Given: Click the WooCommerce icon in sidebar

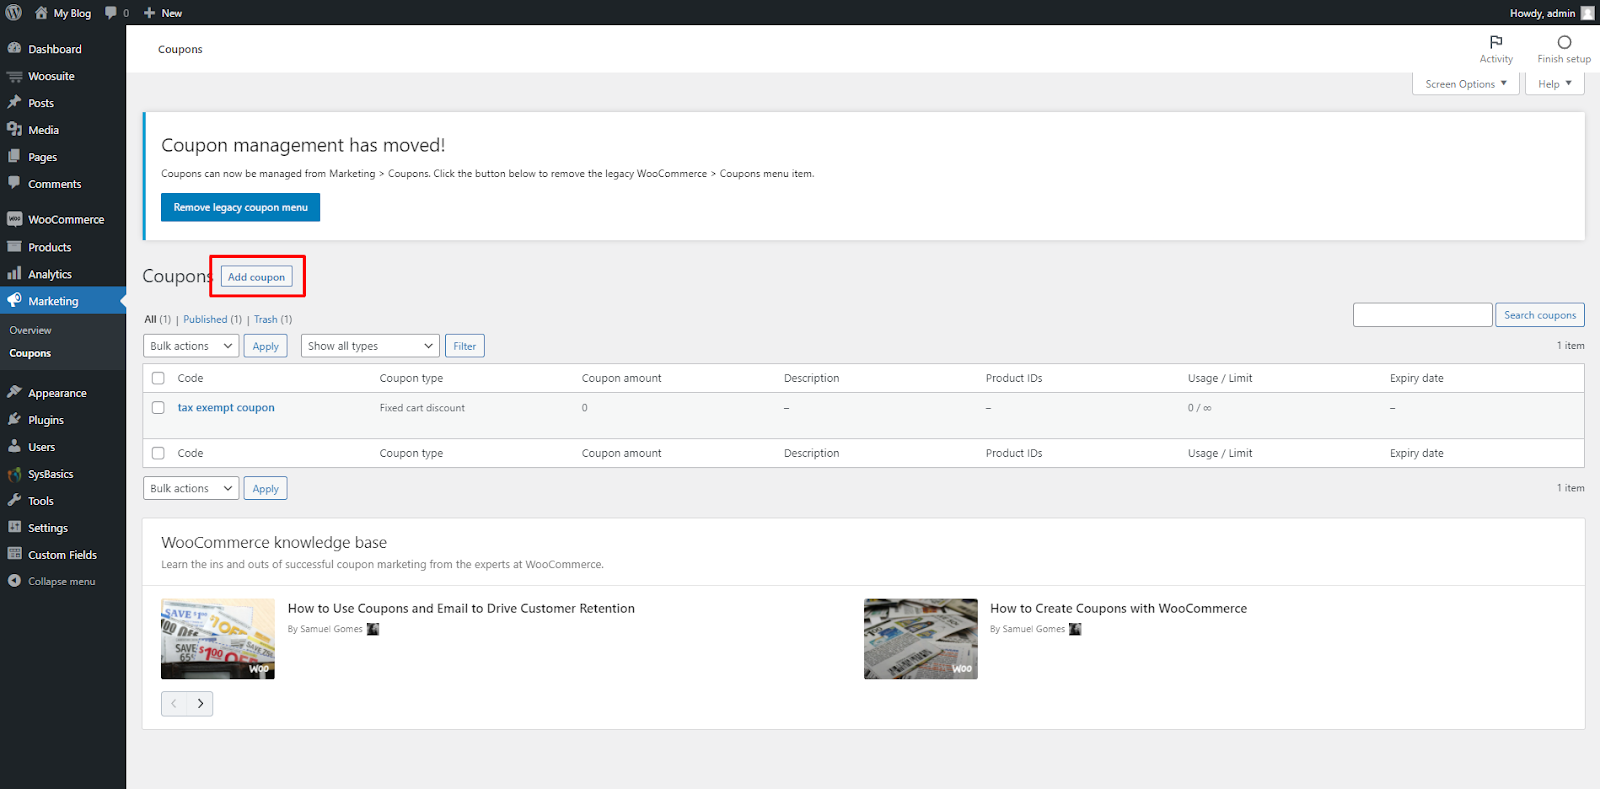Looking at the screenshot, I should click(14, 219).
